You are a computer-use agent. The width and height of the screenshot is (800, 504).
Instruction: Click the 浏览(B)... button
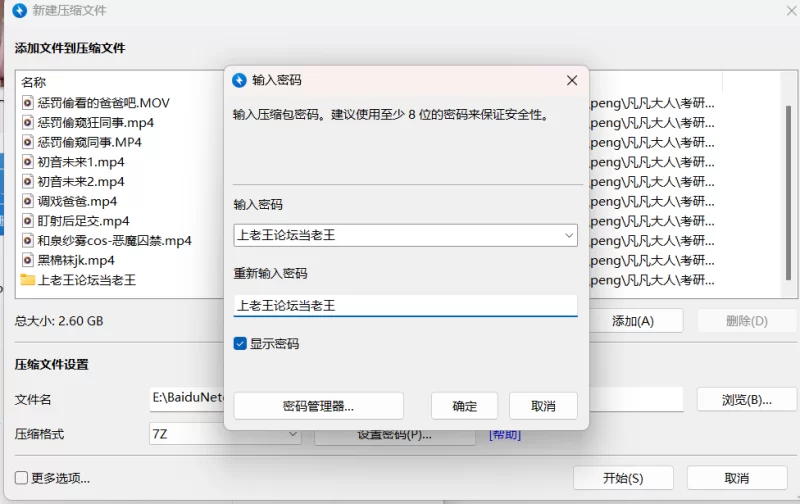click(746, 400)
